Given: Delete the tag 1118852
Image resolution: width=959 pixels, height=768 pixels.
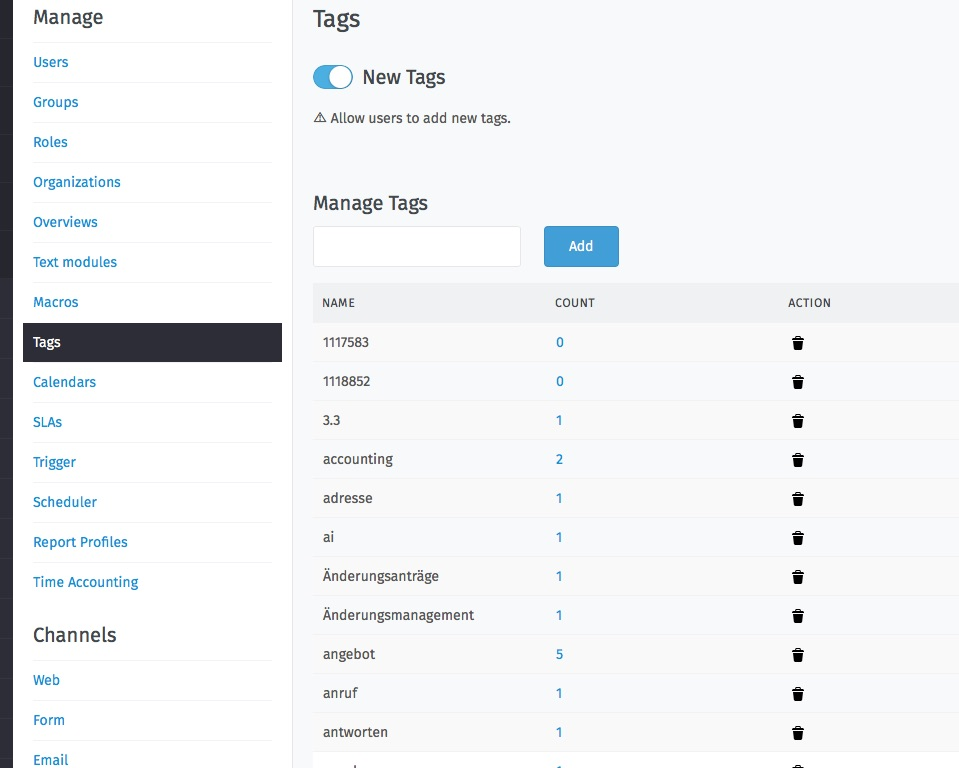Looking at the screenshot, I should point(797,381).
